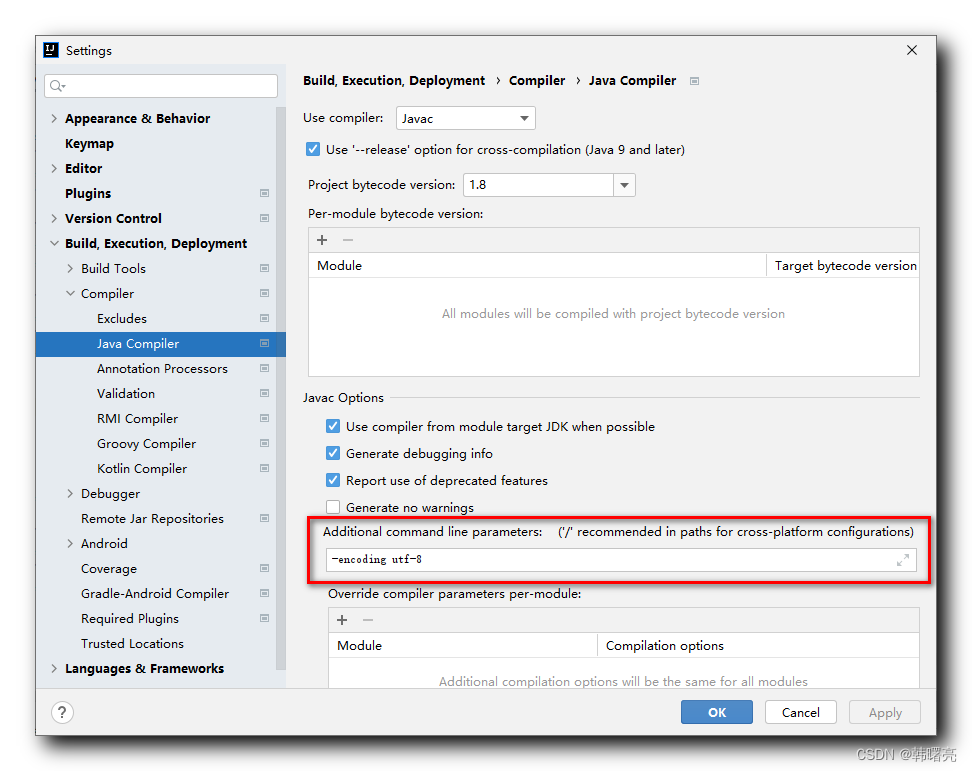Open Keymap settings page
972x771 pixels.
pos(89,144)
